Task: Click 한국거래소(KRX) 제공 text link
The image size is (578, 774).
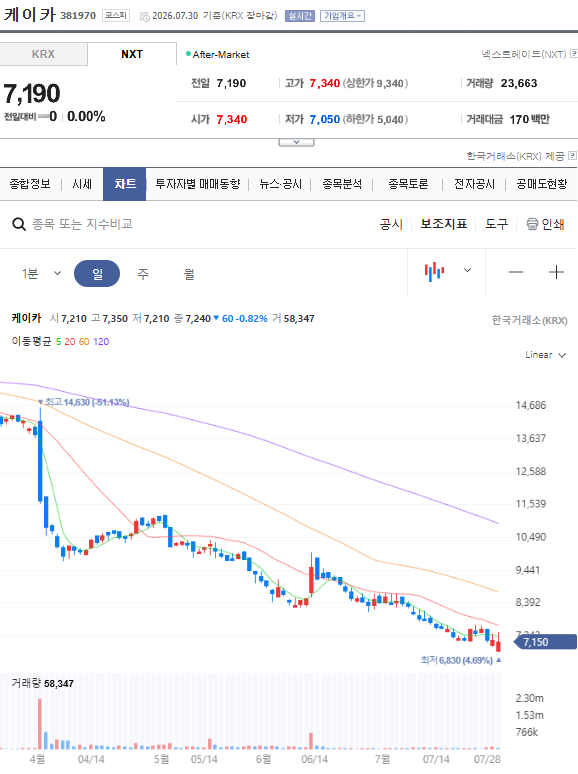Action: click(515, 156)
